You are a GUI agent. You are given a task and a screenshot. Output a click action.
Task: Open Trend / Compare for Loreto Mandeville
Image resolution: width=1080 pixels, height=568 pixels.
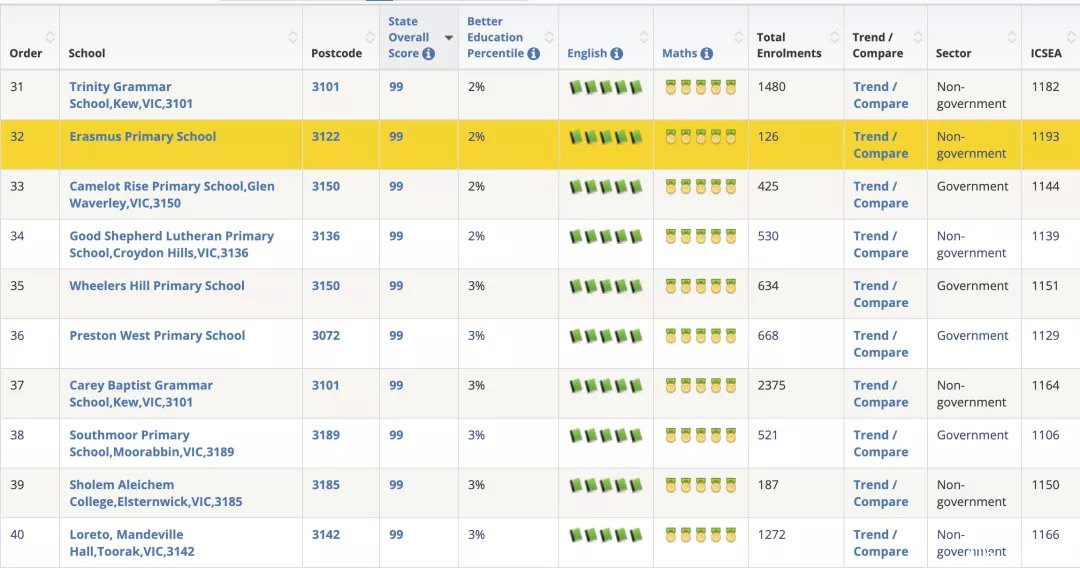[880, 543]
